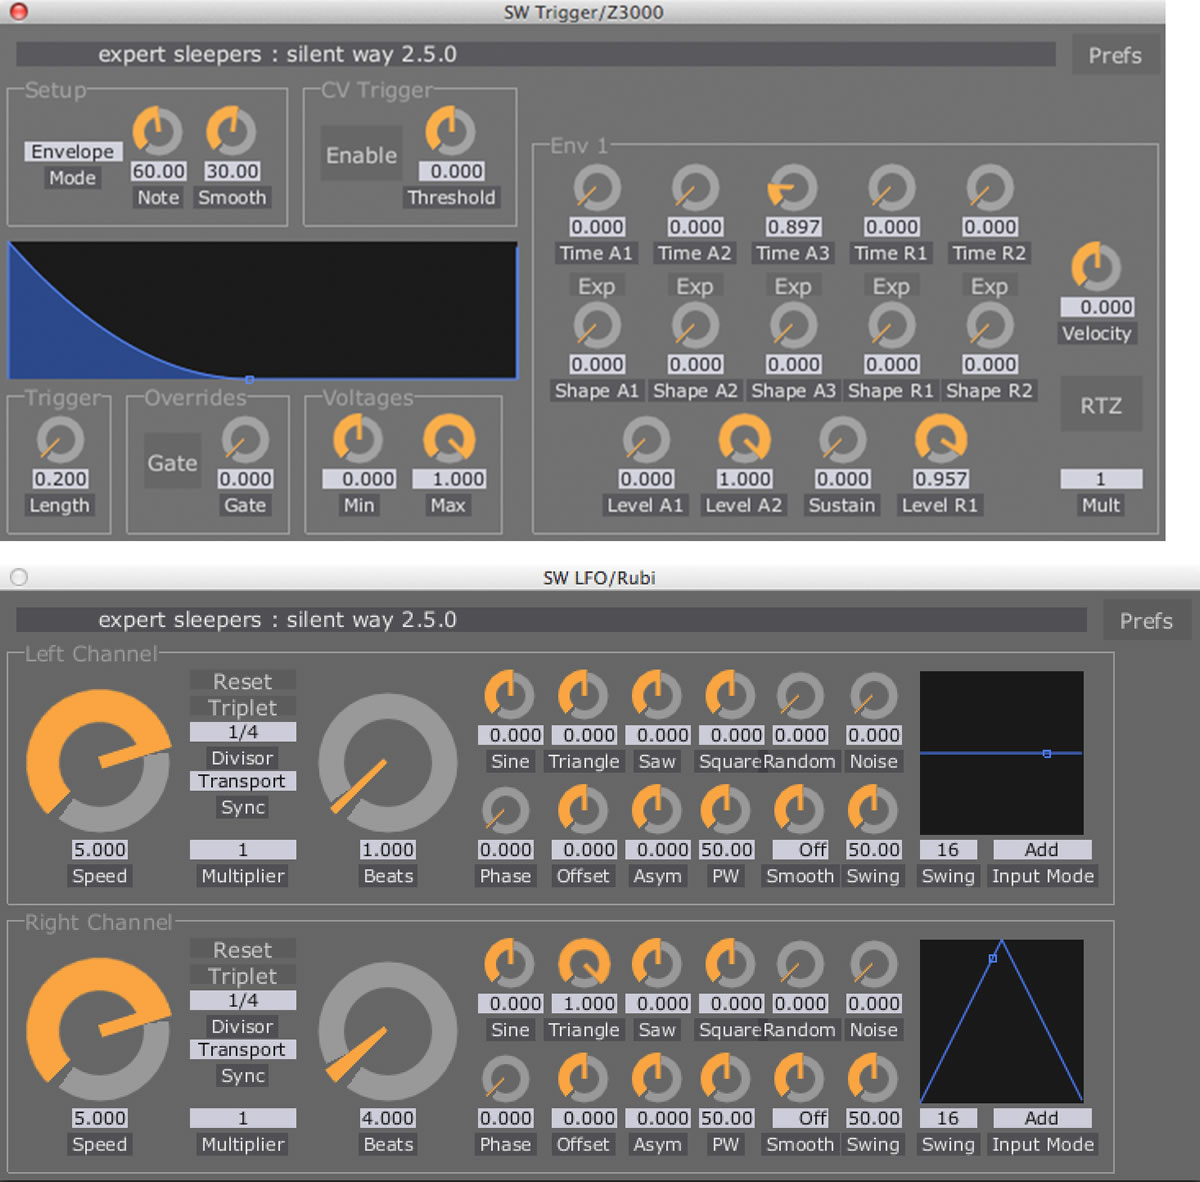This screenshot has height=1182, width=1200.
Task: Click the Shape A1 knob
Action: tap(597, 326)
